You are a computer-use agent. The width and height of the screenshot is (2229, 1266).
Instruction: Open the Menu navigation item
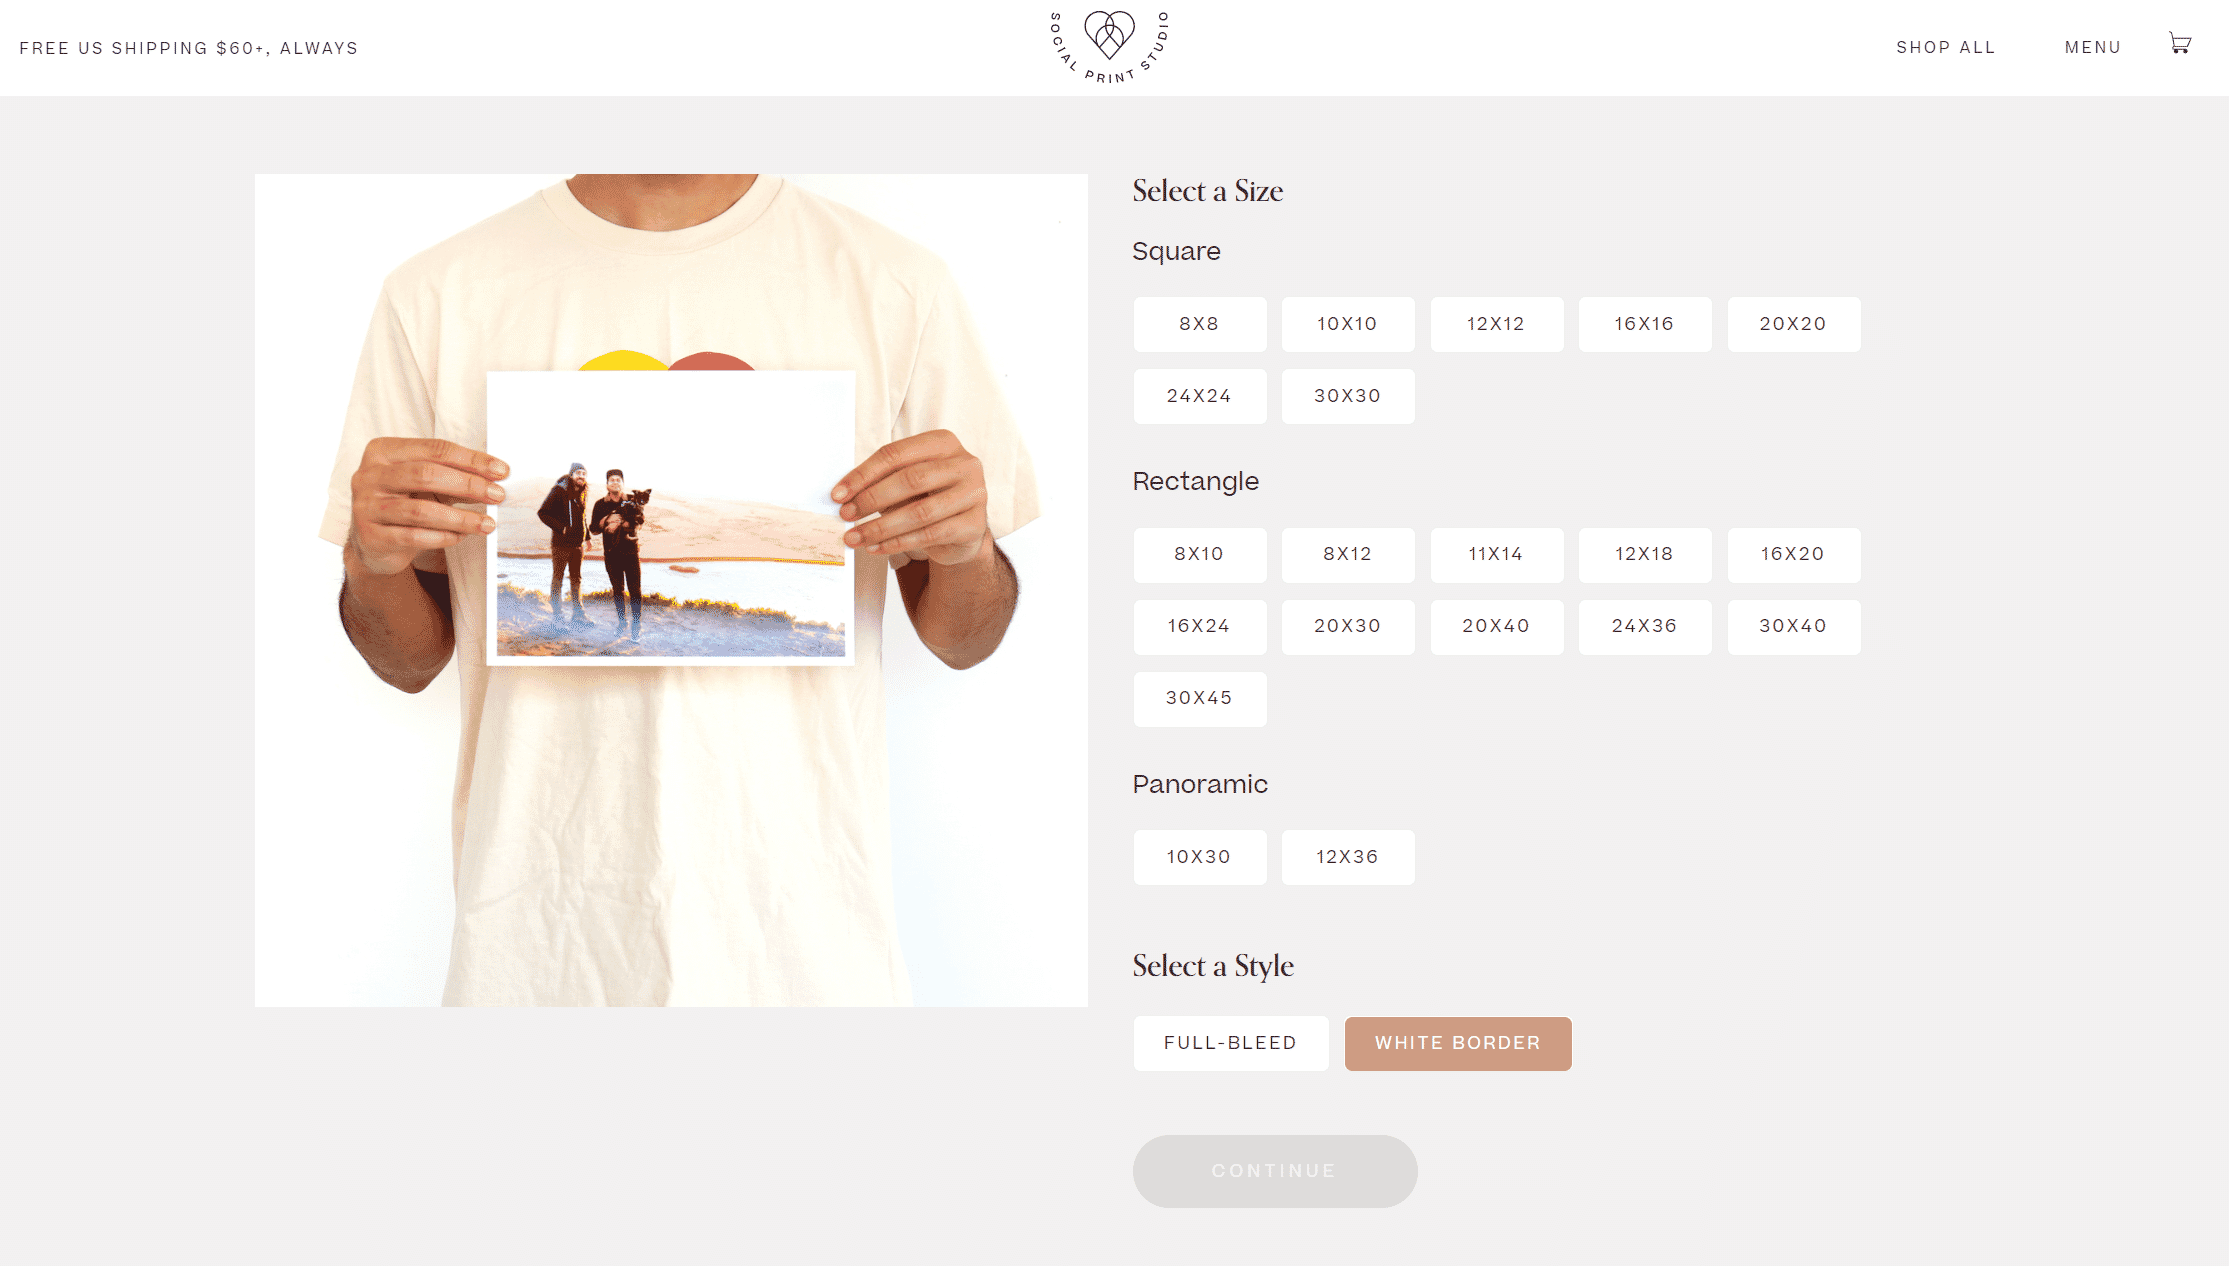click(2093, 47)
